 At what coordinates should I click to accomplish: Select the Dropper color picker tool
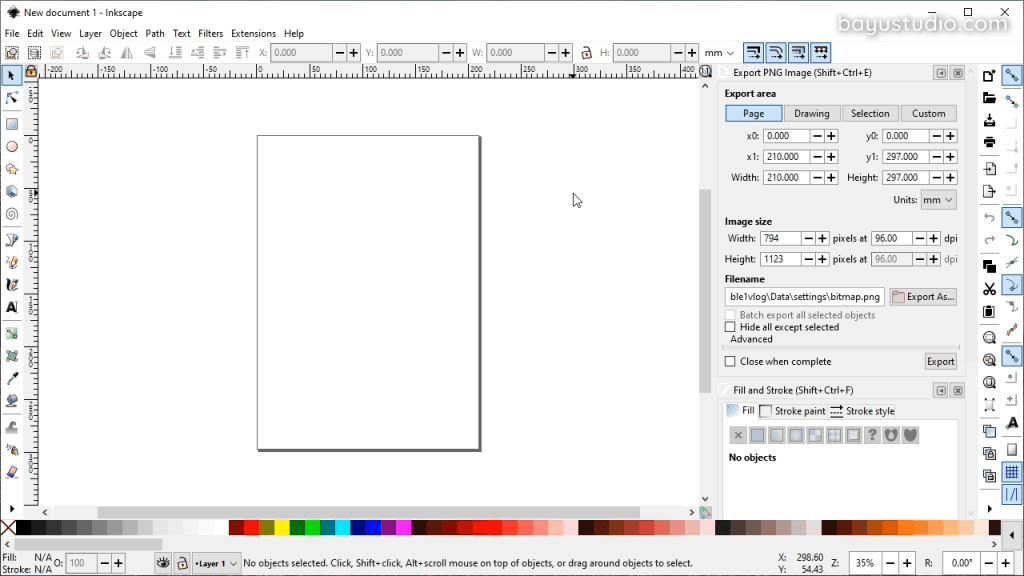point(12,379)
